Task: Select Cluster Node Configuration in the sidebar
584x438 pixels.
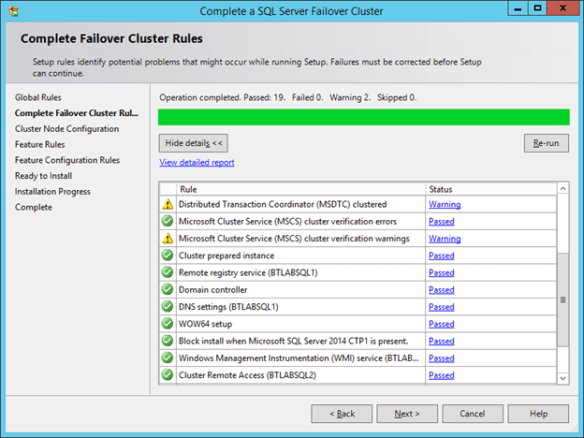Action: coord(67,129)
